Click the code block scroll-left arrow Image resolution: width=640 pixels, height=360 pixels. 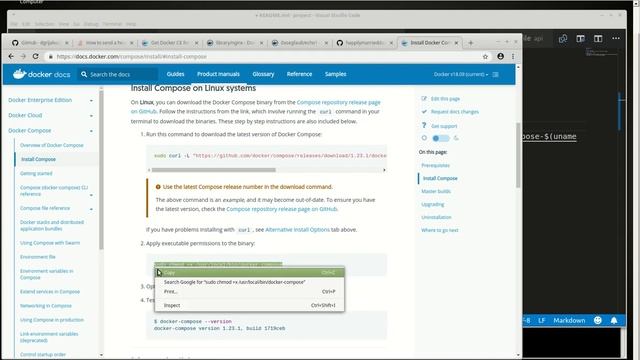[x=149, y=170]
